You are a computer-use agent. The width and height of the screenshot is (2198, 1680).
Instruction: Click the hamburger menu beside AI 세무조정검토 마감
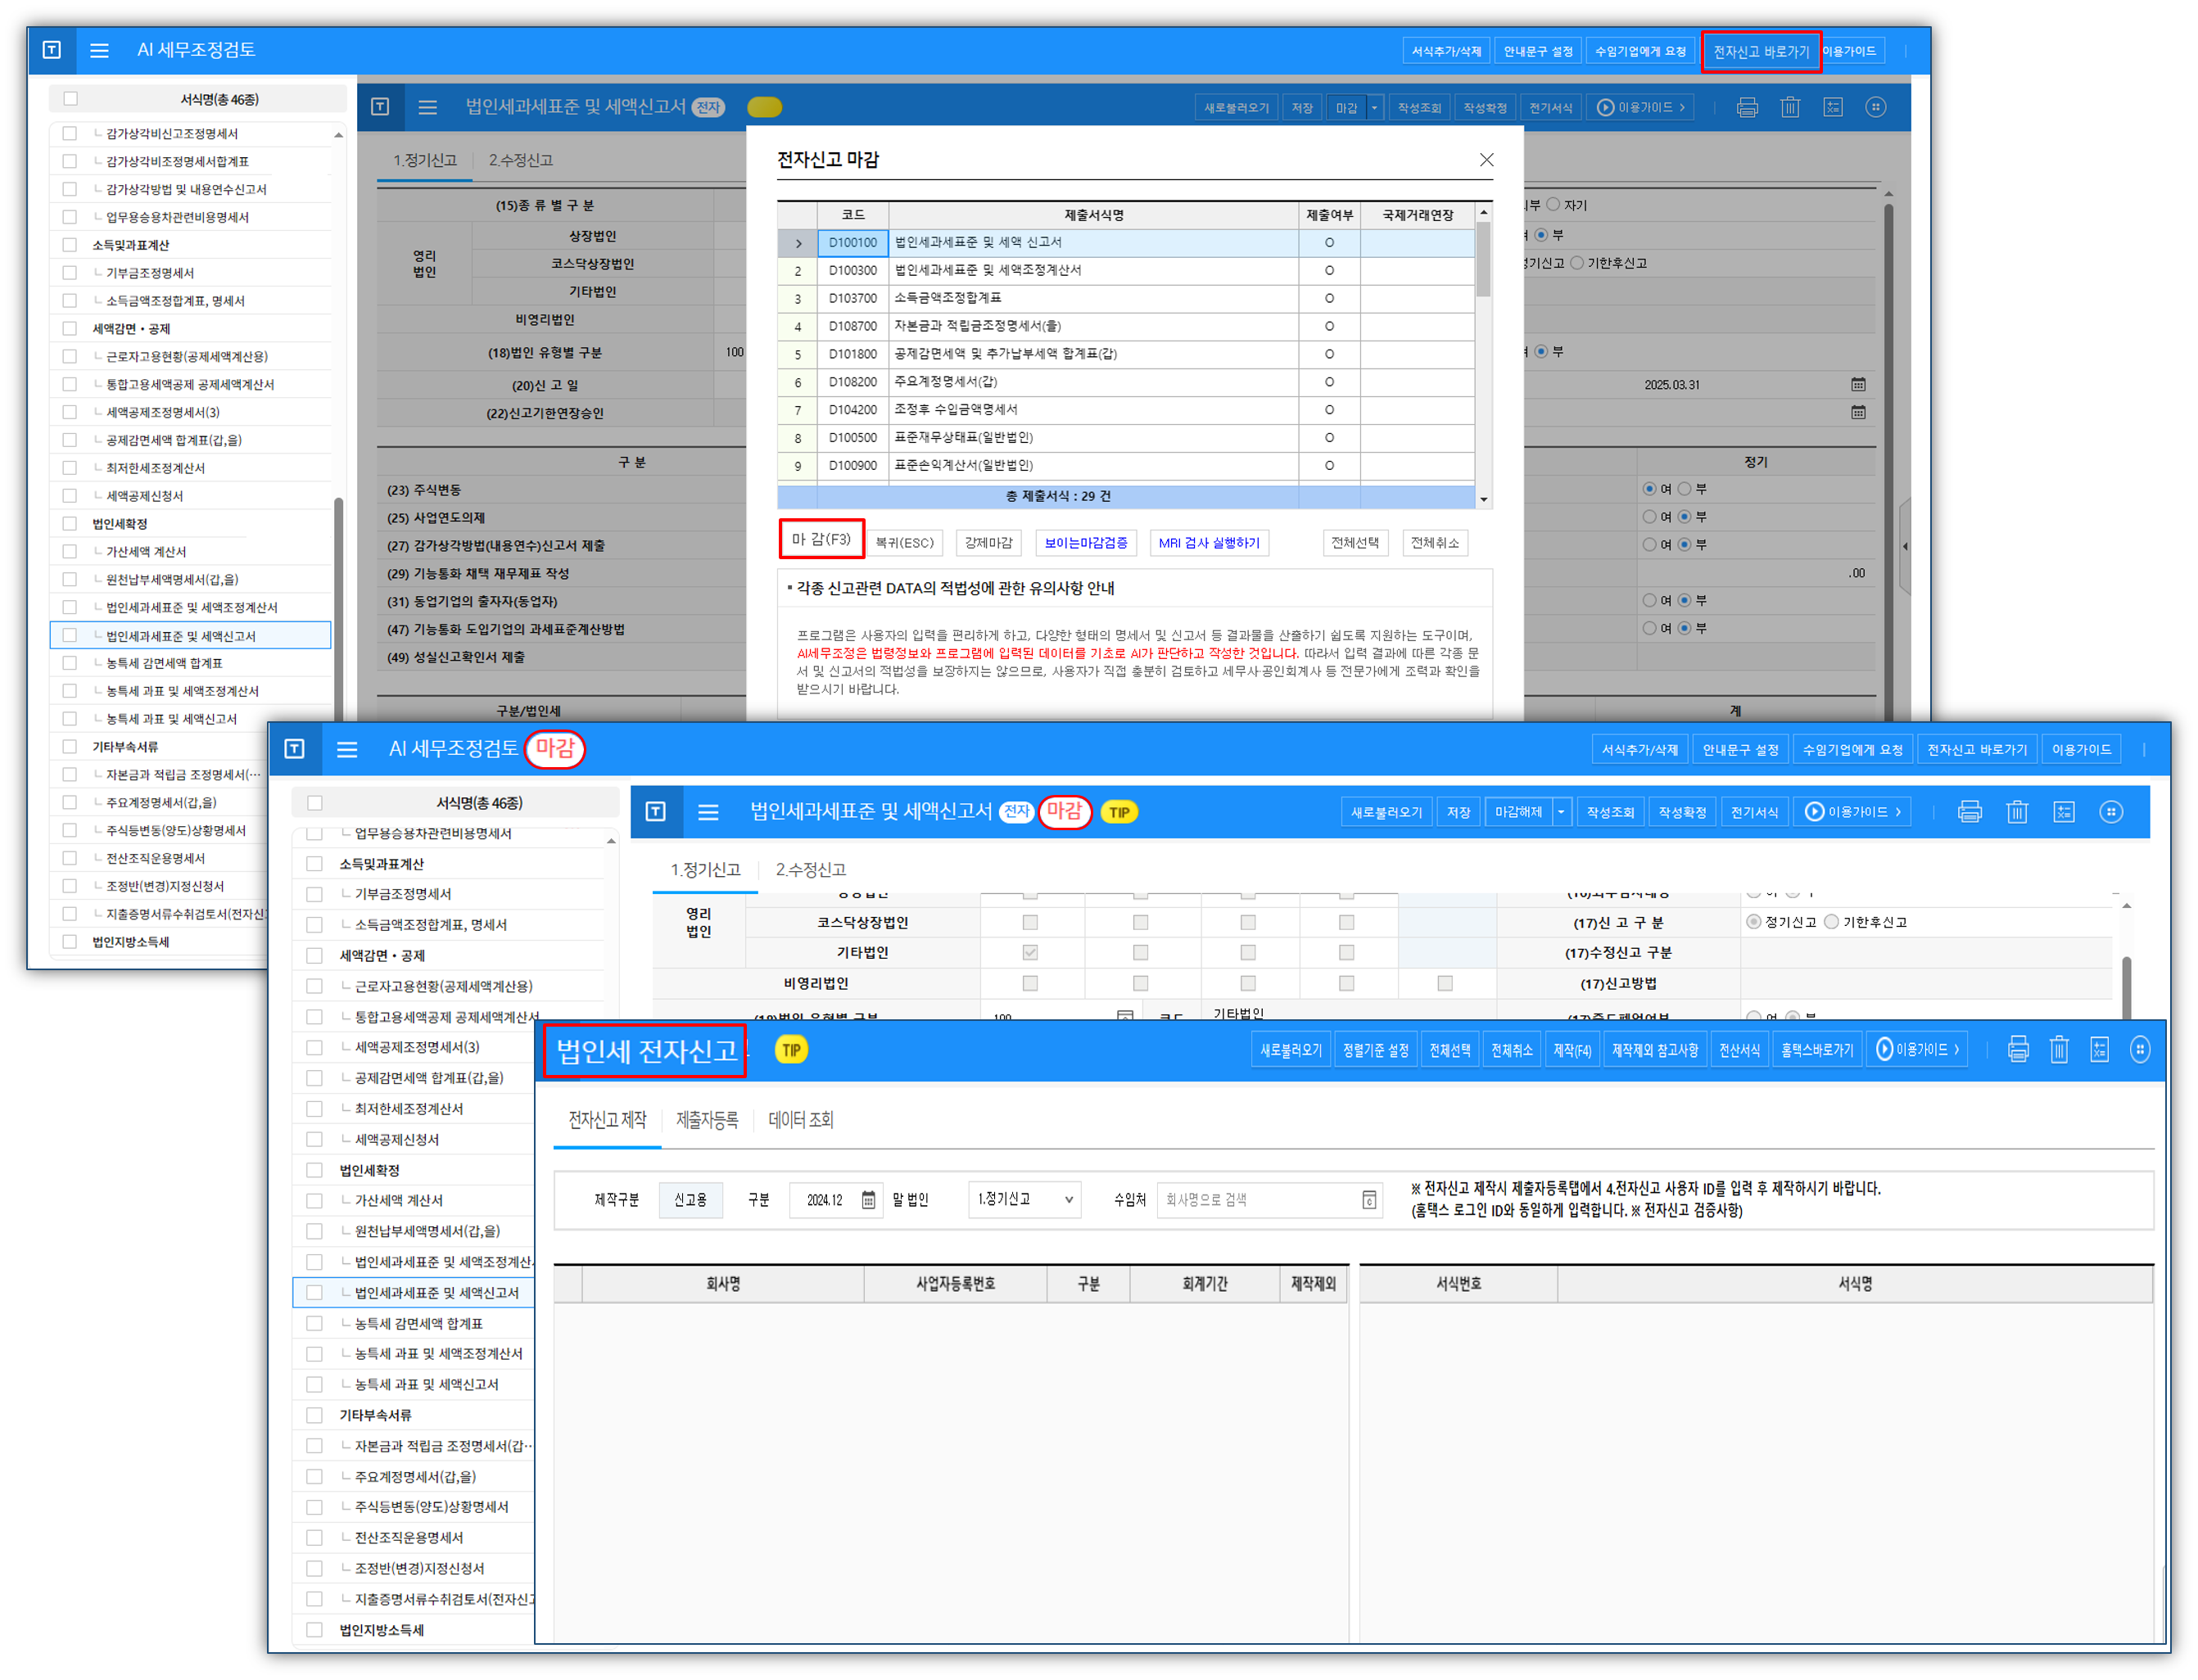tap(347, 749)
